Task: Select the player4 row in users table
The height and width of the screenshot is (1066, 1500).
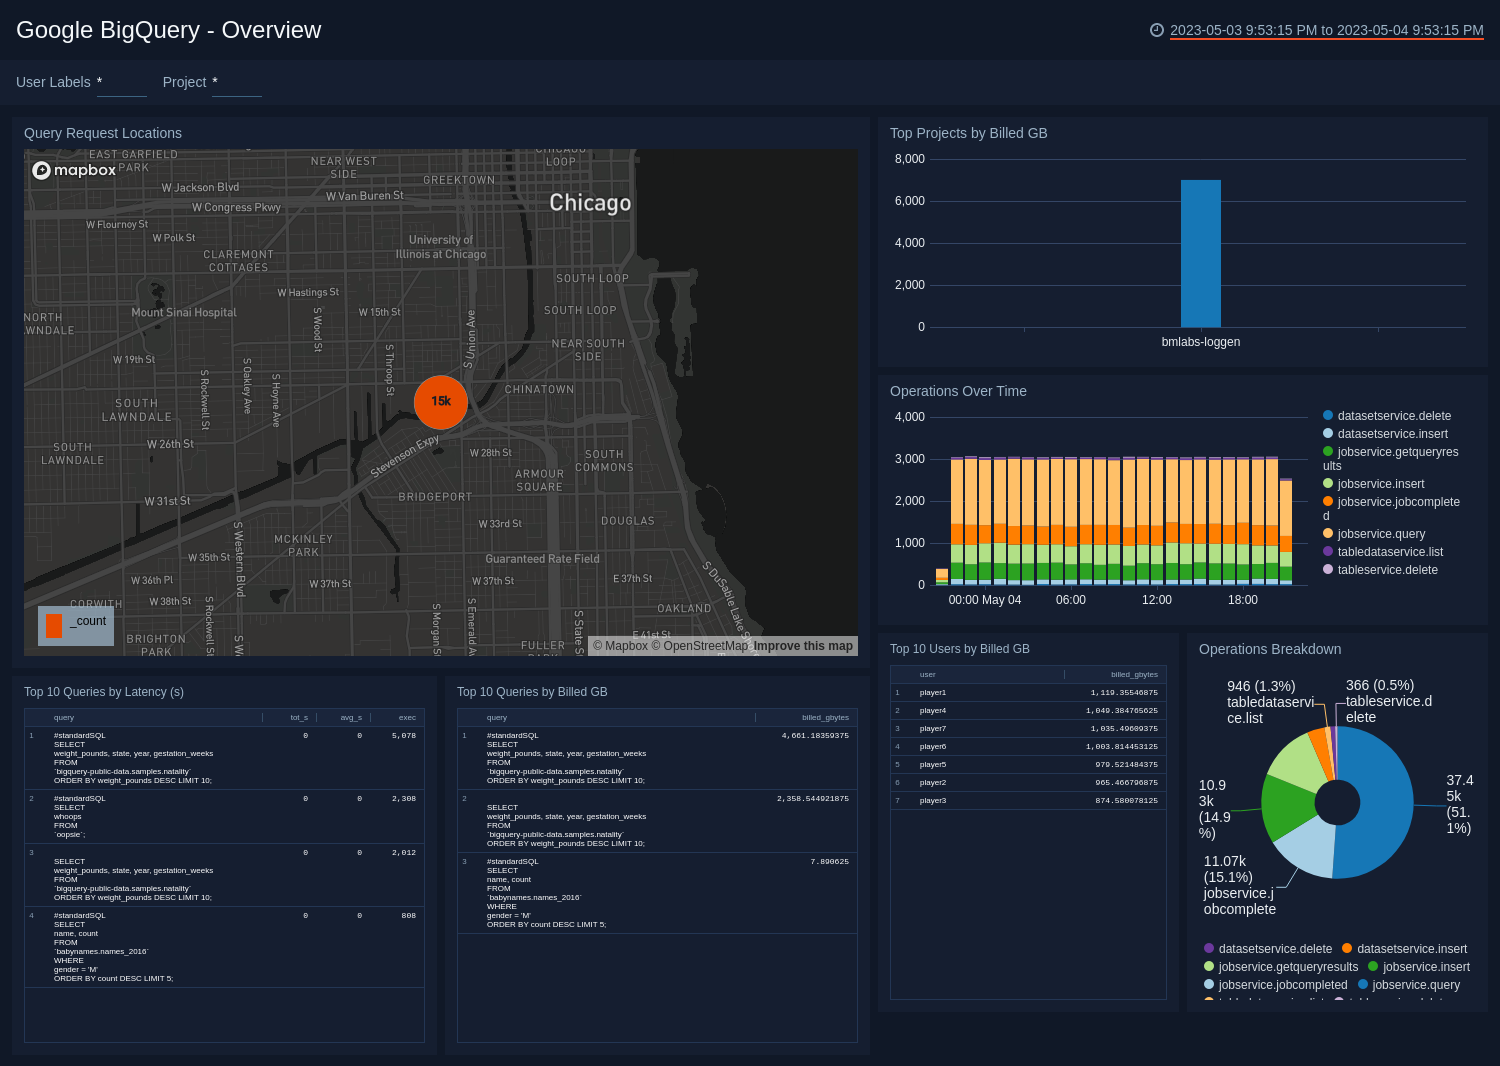Action: point(1028,711)
